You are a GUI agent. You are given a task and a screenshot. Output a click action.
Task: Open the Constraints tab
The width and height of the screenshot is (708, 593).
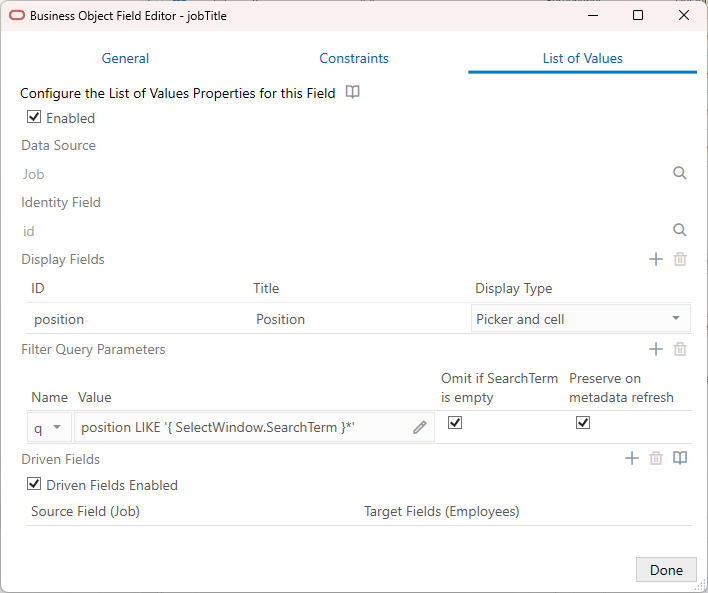(354, 58)
